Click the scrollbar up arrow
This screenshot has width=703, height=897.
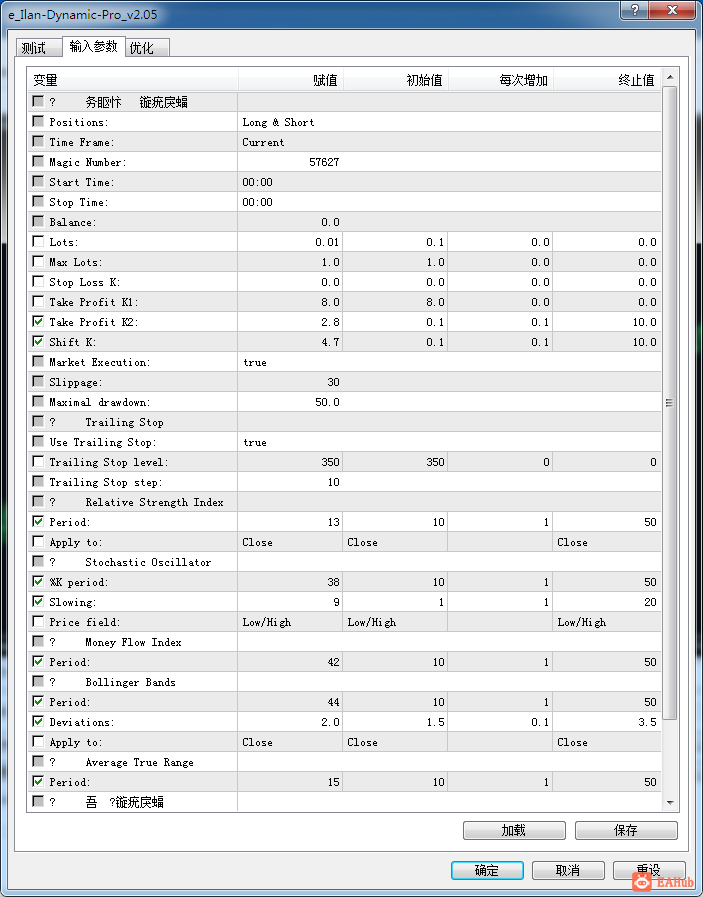coord(670,77)
